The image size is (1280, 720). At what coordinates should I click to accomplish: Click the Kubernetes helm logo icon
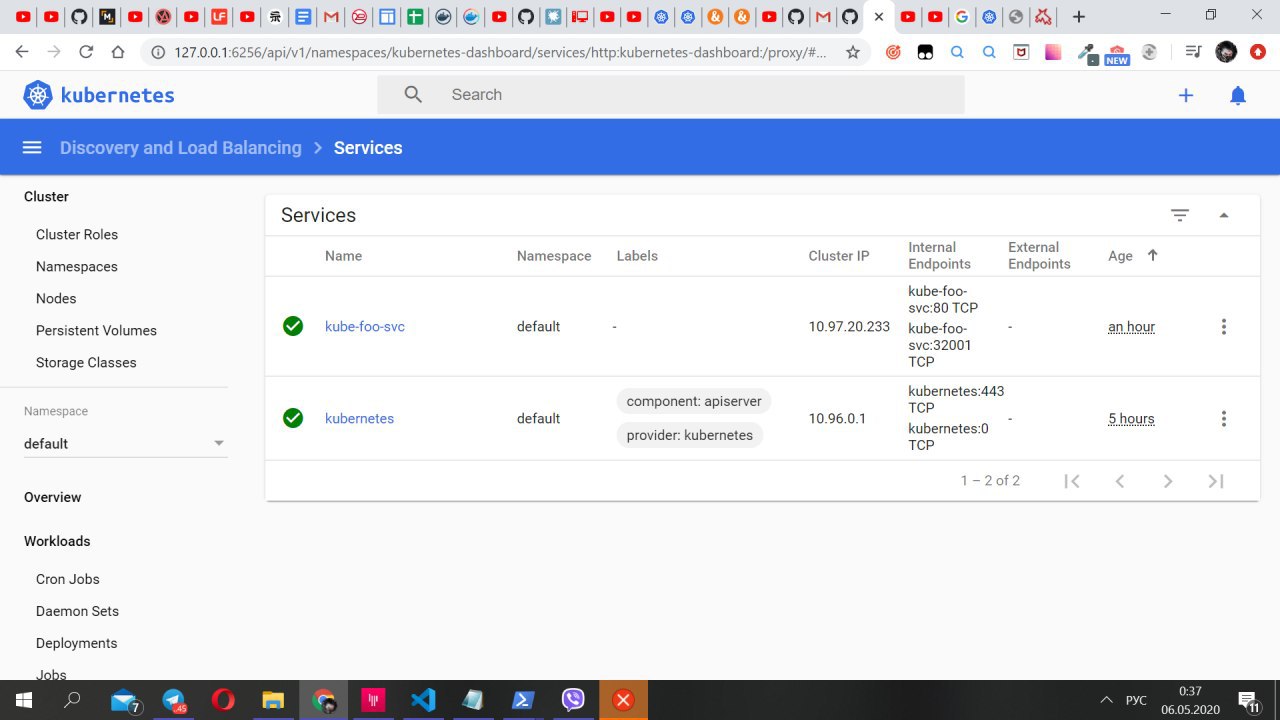pyautogui.click(x=38, y=95)
